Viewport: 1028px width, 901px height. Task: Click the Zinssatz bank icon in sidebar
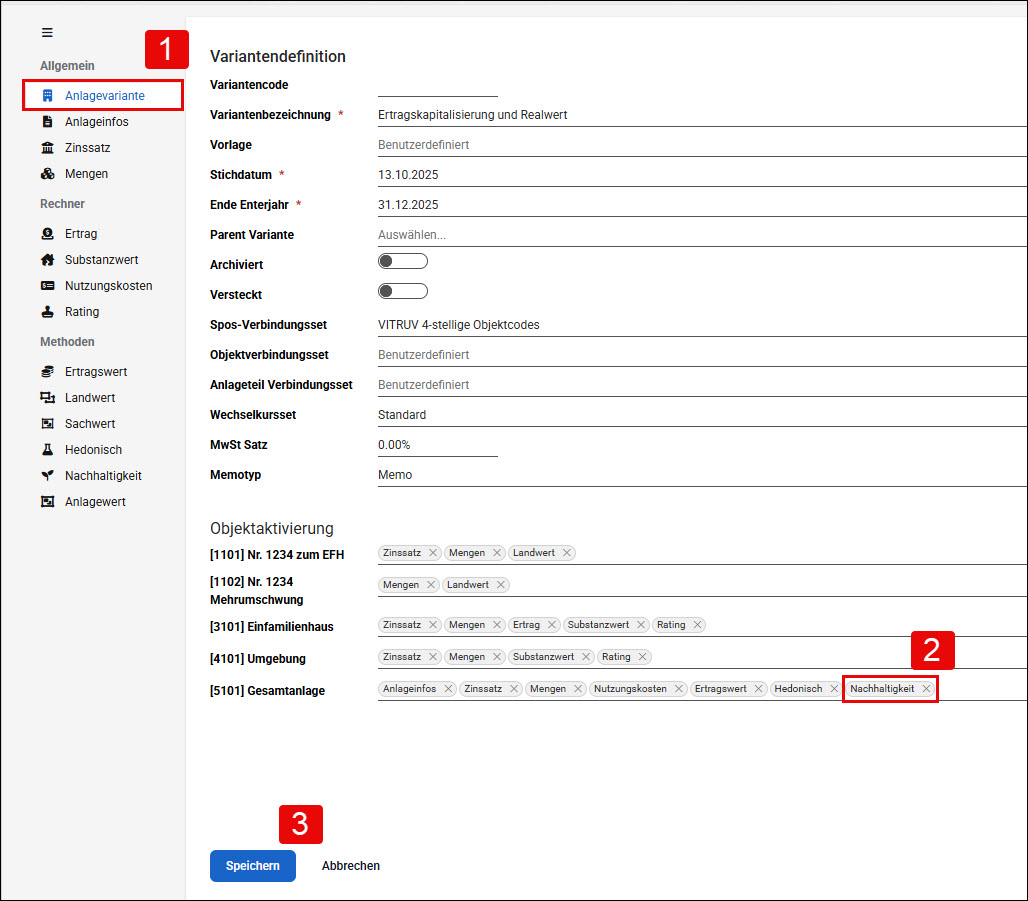[x=47, y=148]
